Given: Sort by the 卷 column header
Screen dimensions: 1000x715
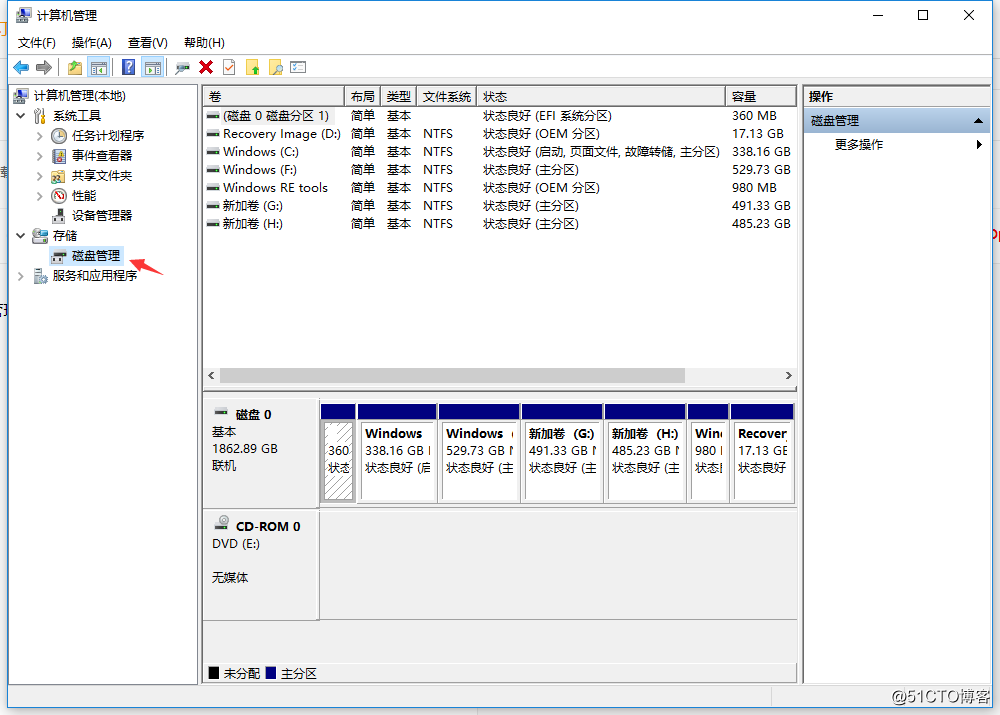Looking at the screenshot, I should (274, 96).
